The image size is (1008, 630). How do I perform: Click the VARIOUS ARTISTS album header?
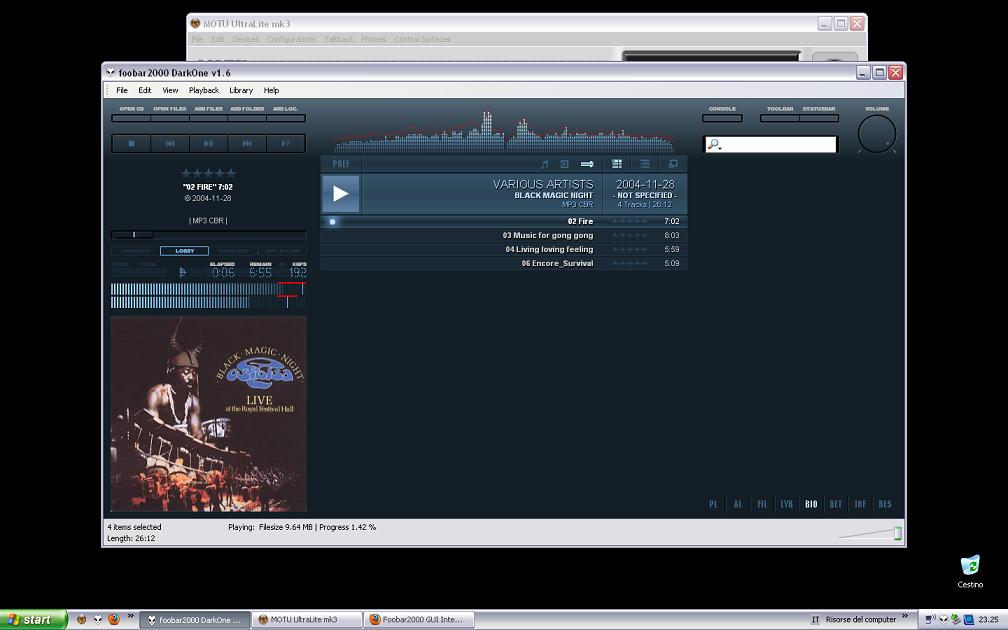click(x=543, y=184)
